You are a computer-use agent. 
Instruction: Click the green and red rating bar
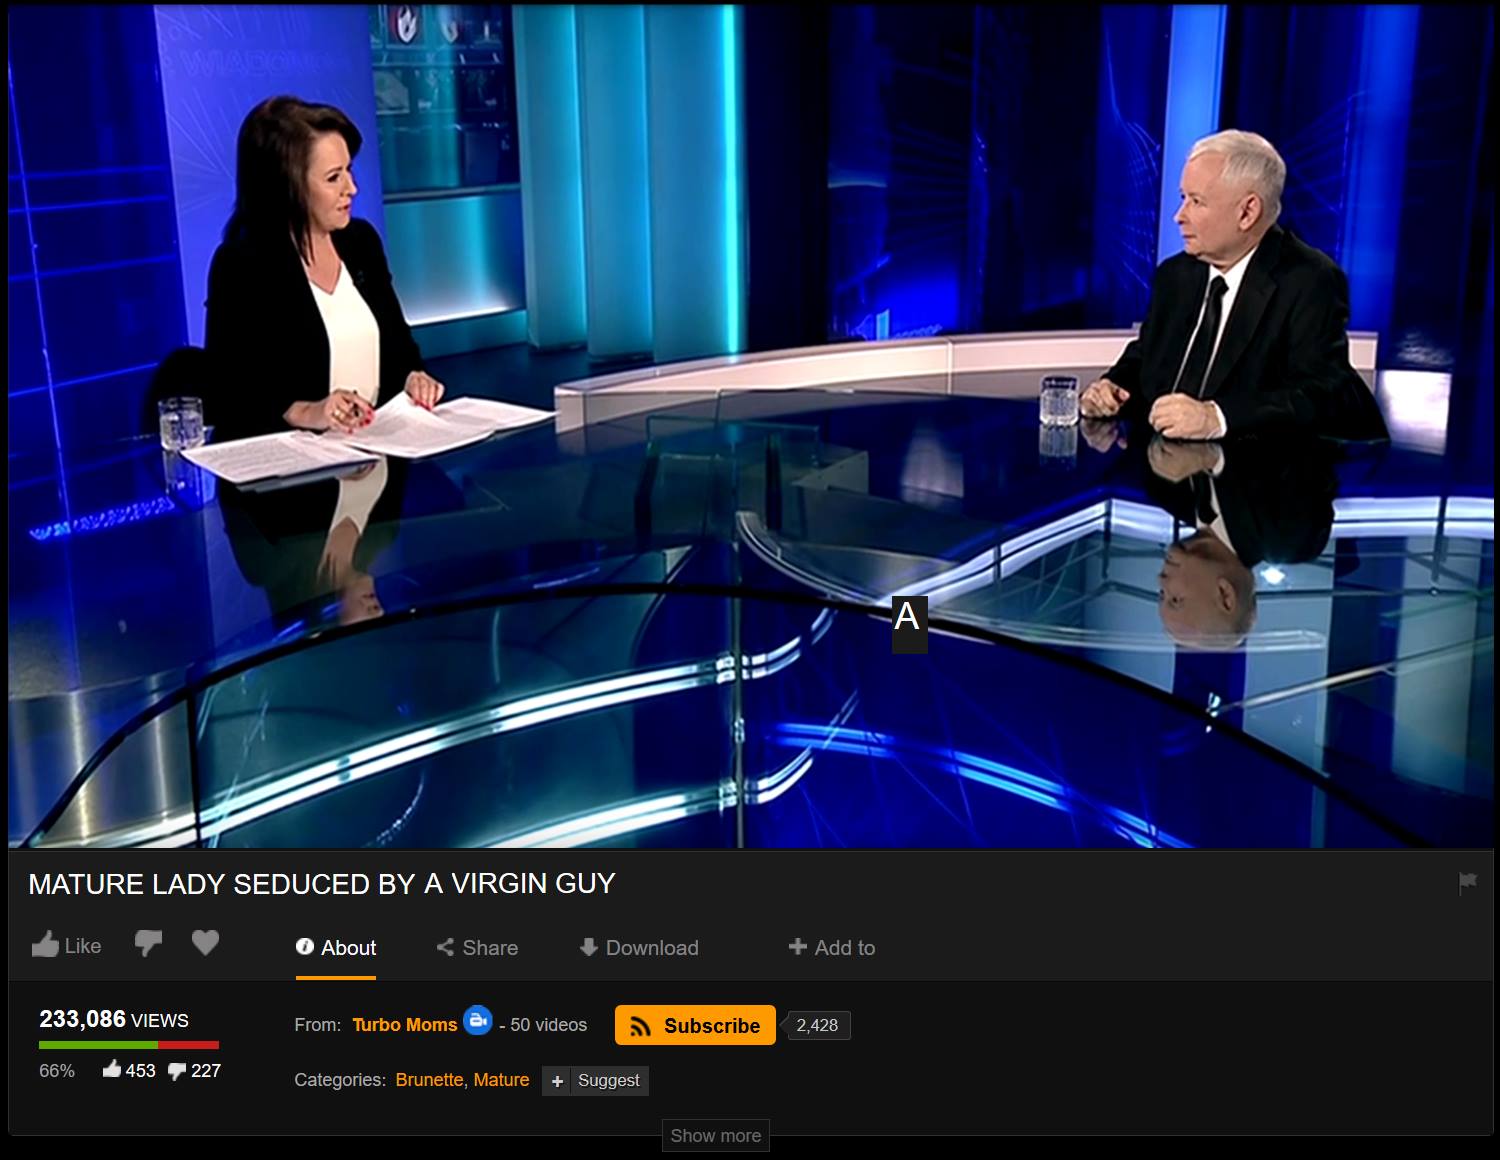(x=128, y=1045)
